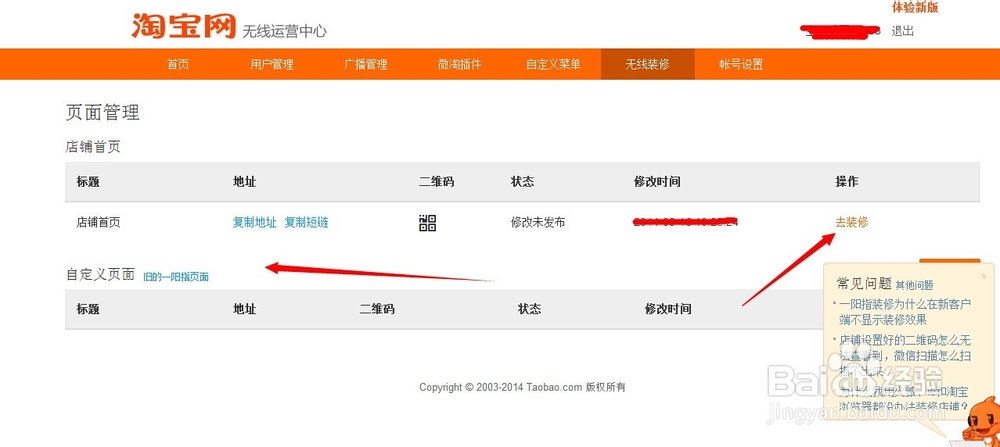
Task: Open the 旧的一阳指页面 link
Action: point(175,277)
